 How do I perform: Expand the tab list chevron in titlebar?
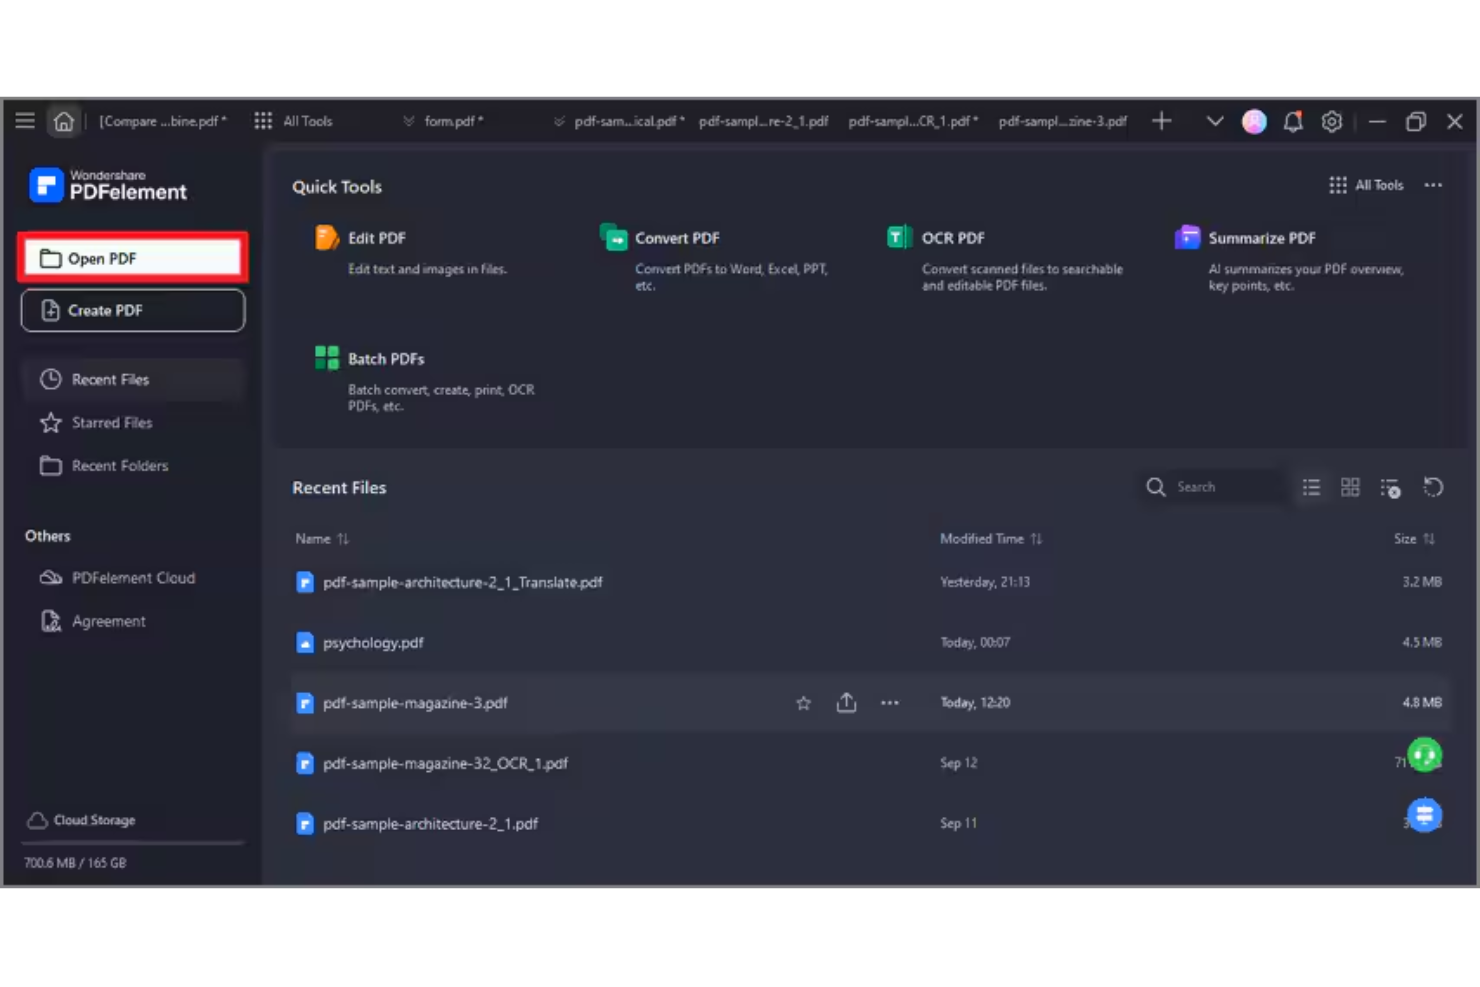[1215, 121]
